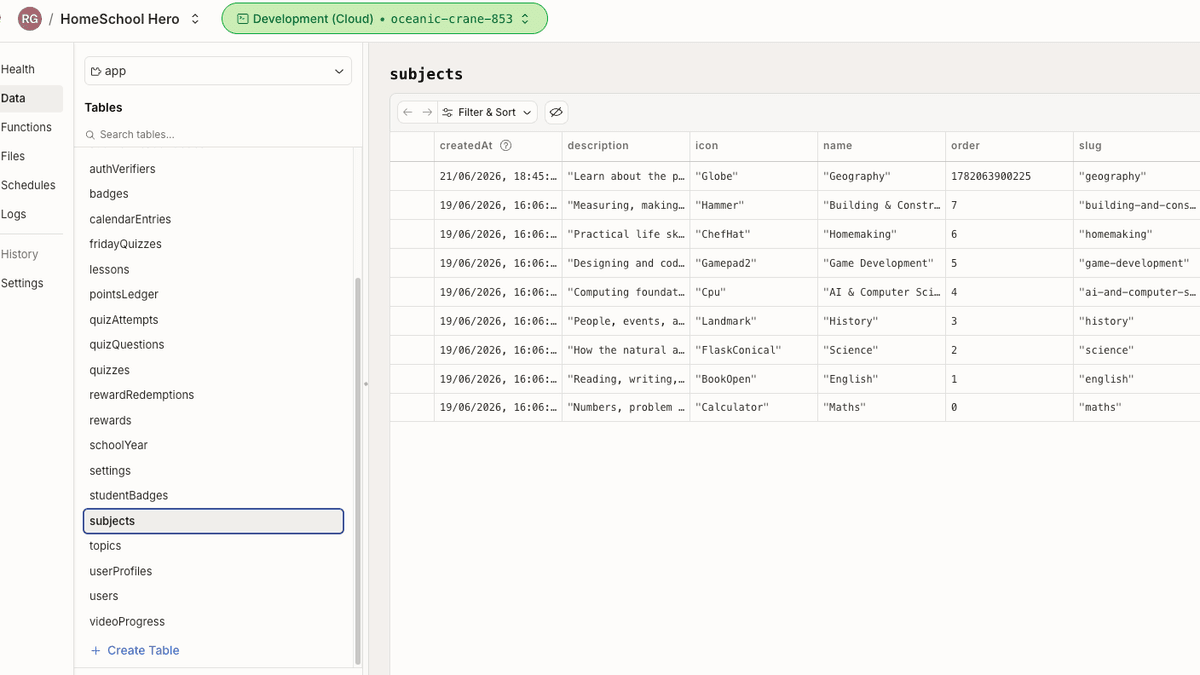Open the quizQuestions table

pos(213,344)
